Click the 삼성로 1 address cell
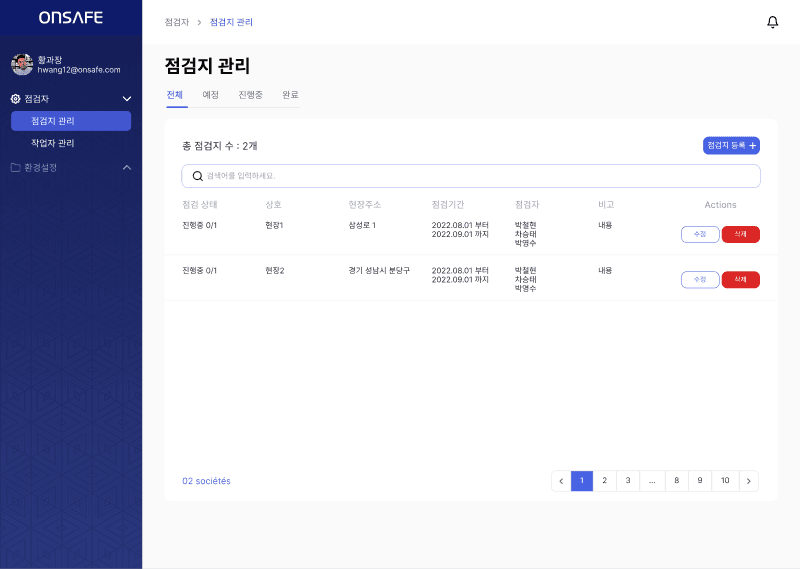This screenshot has height=569, width=800. 362,225
